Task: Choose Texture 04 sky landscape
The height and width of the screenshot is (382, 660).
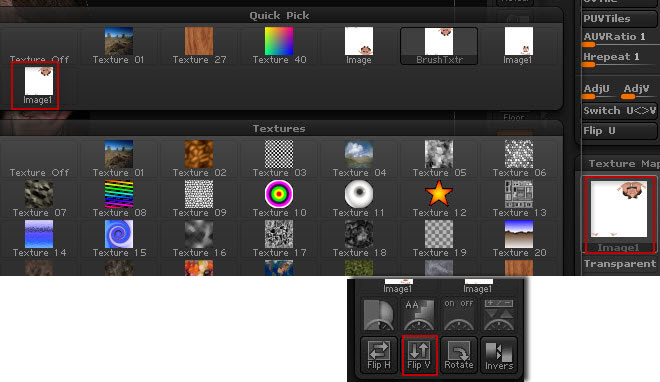Action: tap(359, 159)
